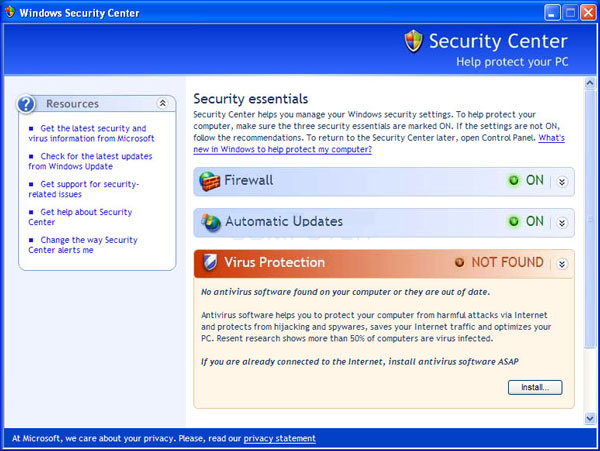Click the 'No antivirus software found' message
The width and height of the screenshot is (600, 451).
[346, 292]
